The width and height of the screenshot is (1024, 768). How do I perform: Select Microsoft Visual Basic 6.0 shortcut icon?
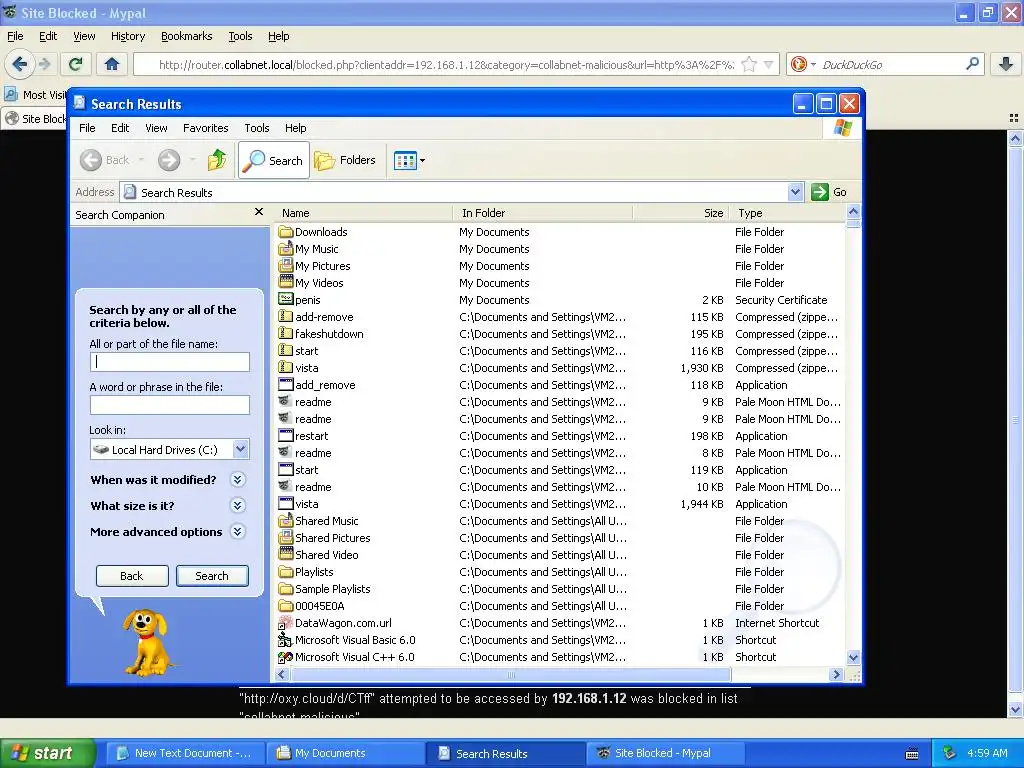(285, 639)
